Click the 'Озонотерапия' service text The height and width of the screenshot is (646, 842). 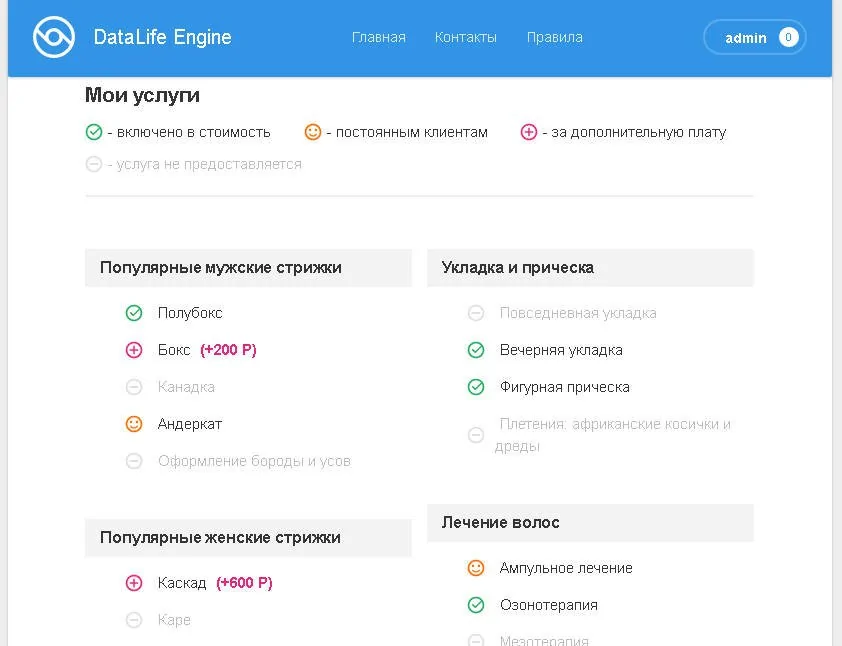pyautogui.click(x=548, y=605)
